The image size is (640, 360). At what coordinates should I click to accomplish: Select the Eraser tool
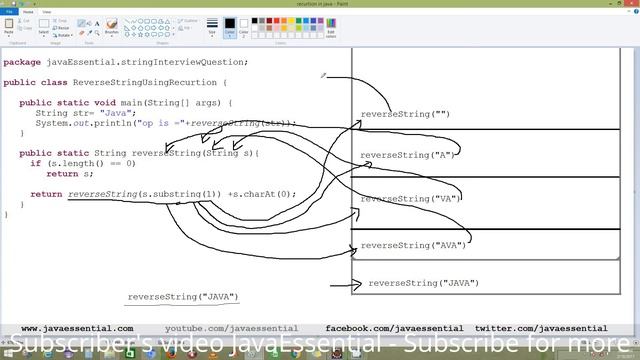(x=82, y=33)
